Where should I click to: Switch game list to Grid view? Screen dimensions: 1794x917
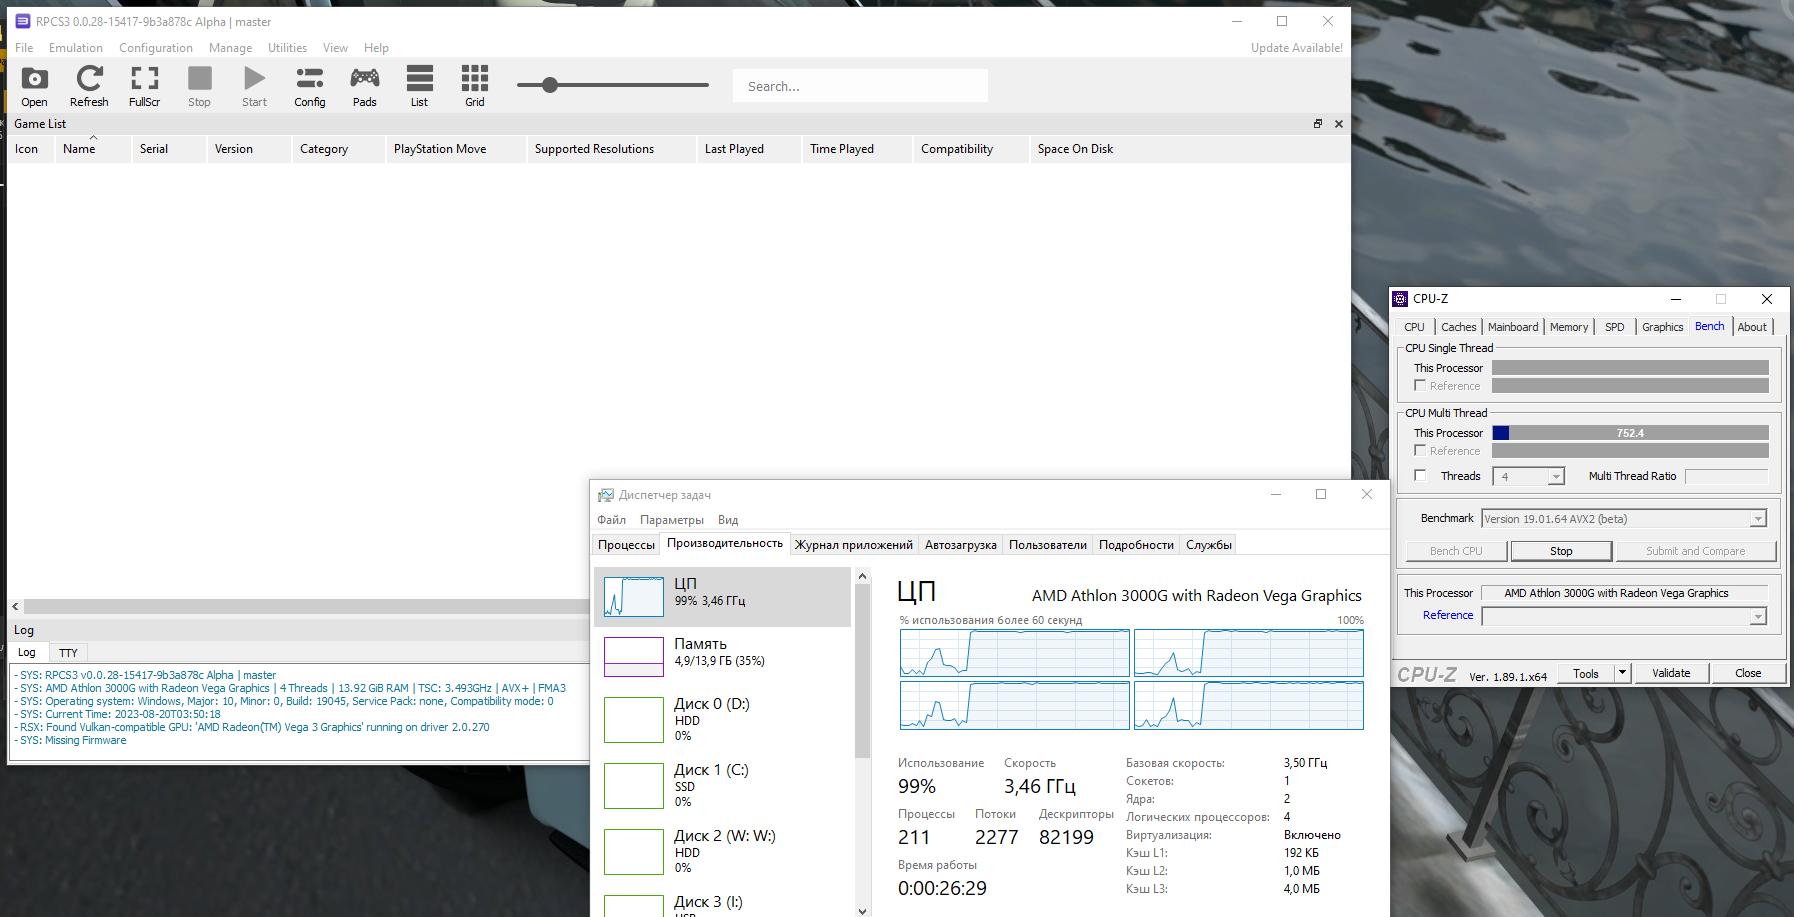[x=474, y=86]
